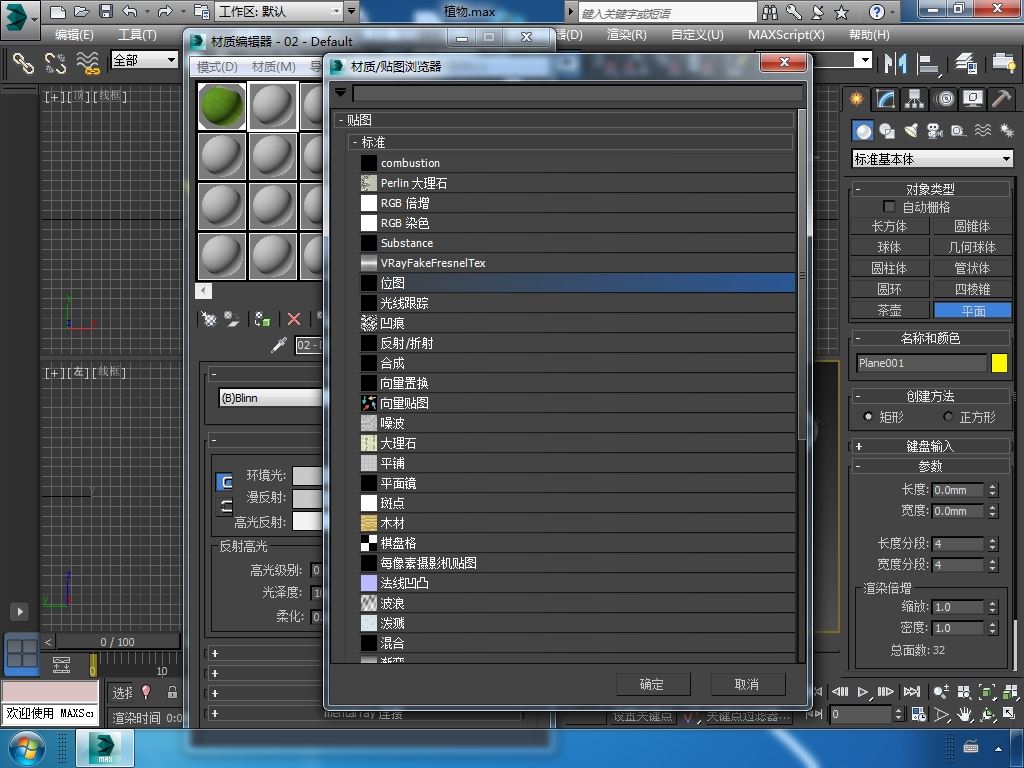Select the 正方形 radio button
The width and height of the screenshot is (1024, 768).
[948, 416]
